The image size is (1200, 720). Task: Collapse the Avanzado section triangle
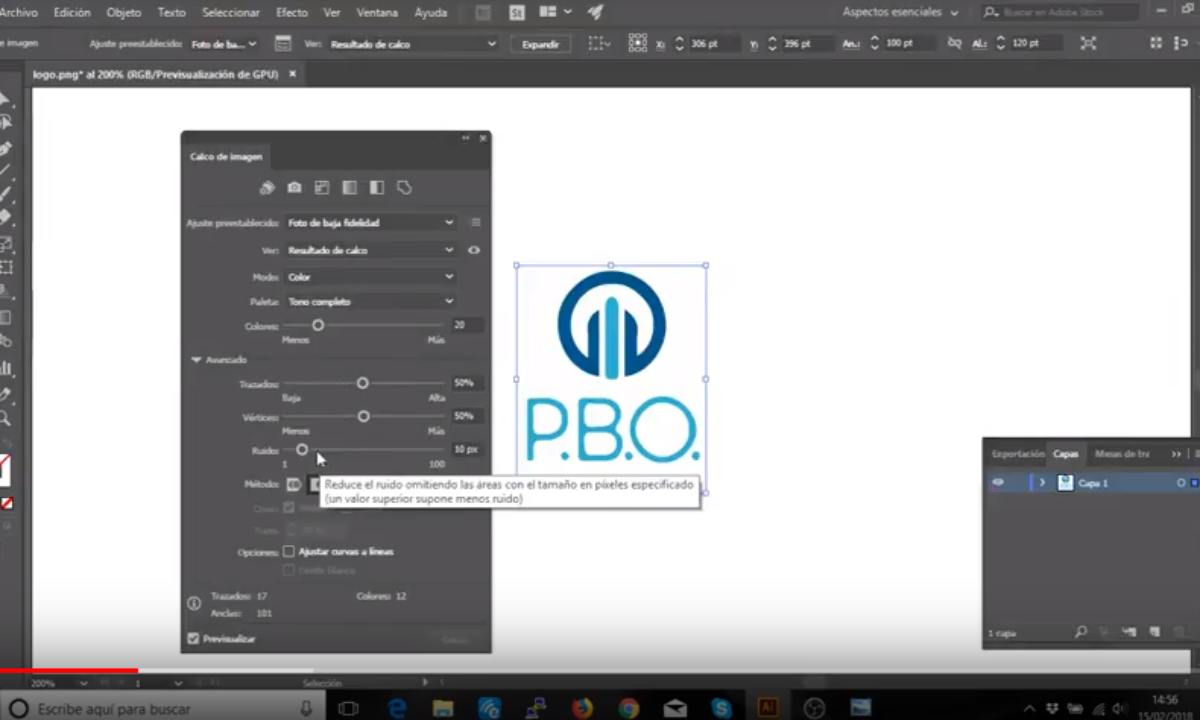click(196, 359)
